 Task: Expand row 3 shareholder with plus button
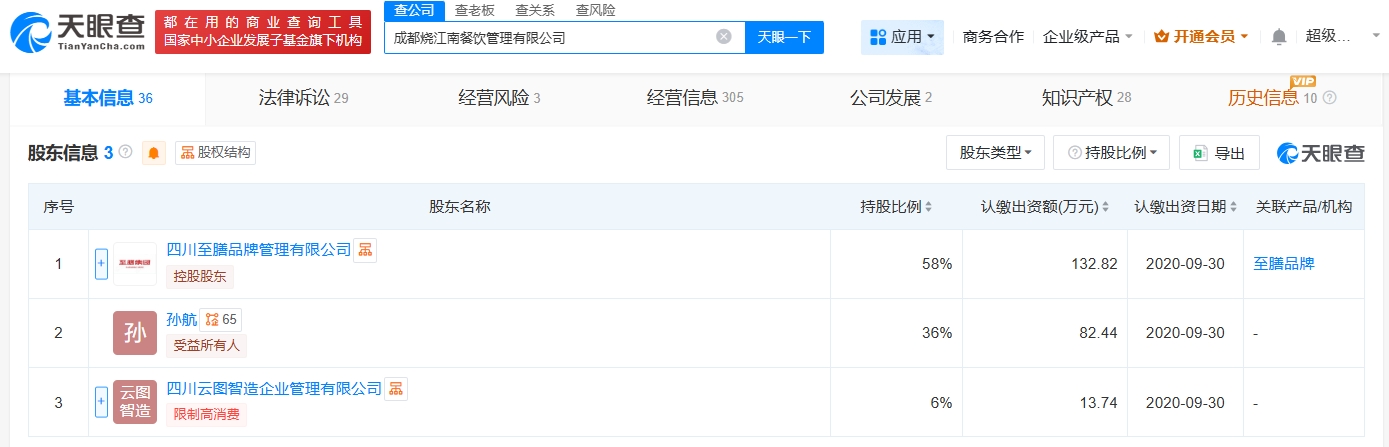click(x=101, y=402)
